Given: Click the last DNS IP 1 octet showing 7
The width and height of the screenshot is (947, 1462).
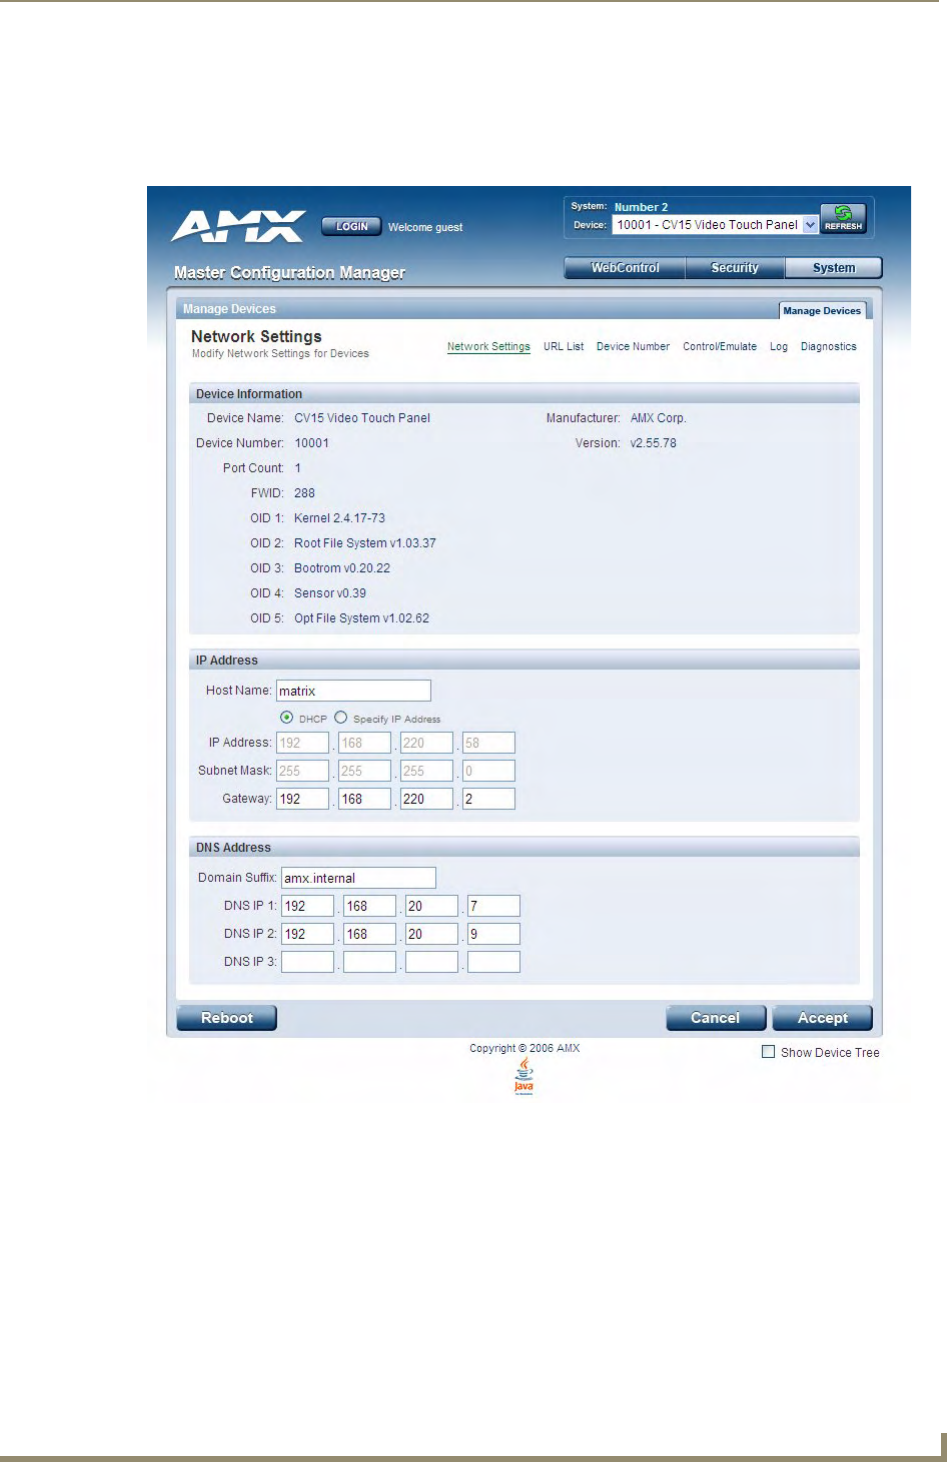Looking at the screenshot, I should click(x=493, y=906).
